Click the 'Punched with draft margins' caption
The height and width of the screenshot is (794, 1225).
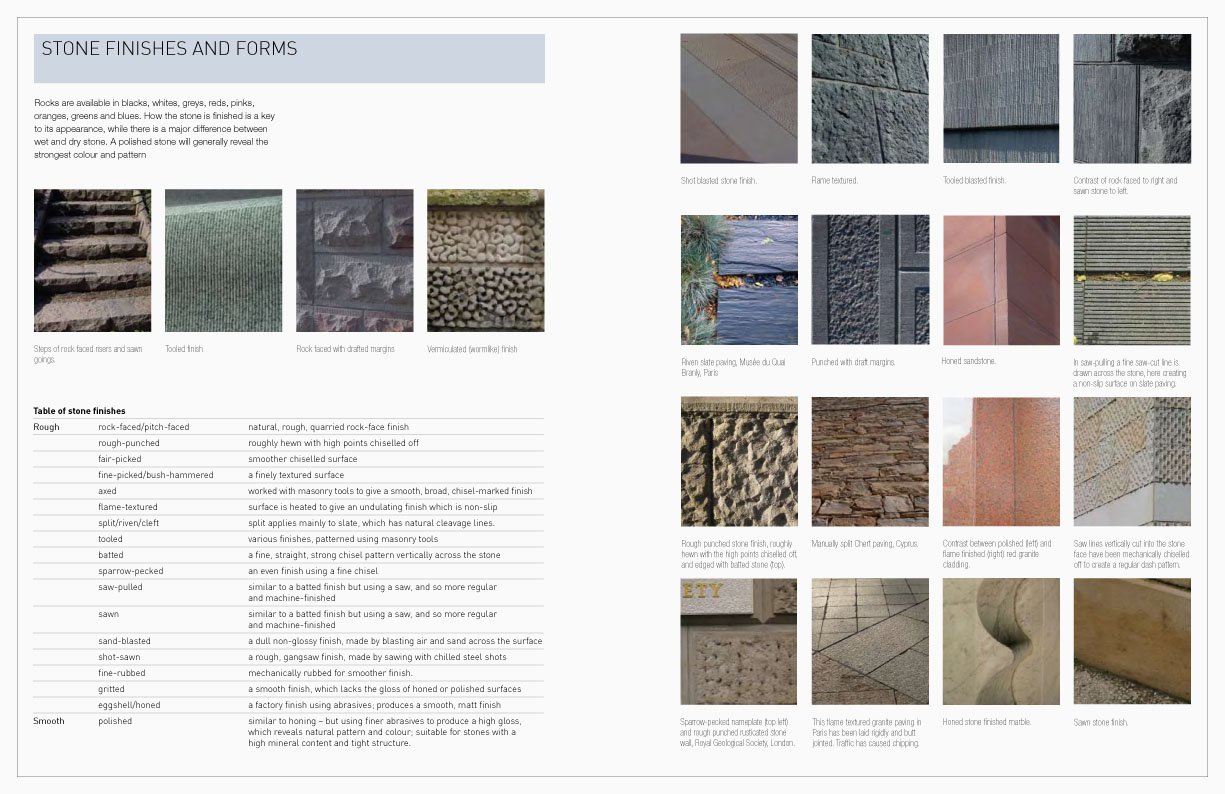coord(853,362)
